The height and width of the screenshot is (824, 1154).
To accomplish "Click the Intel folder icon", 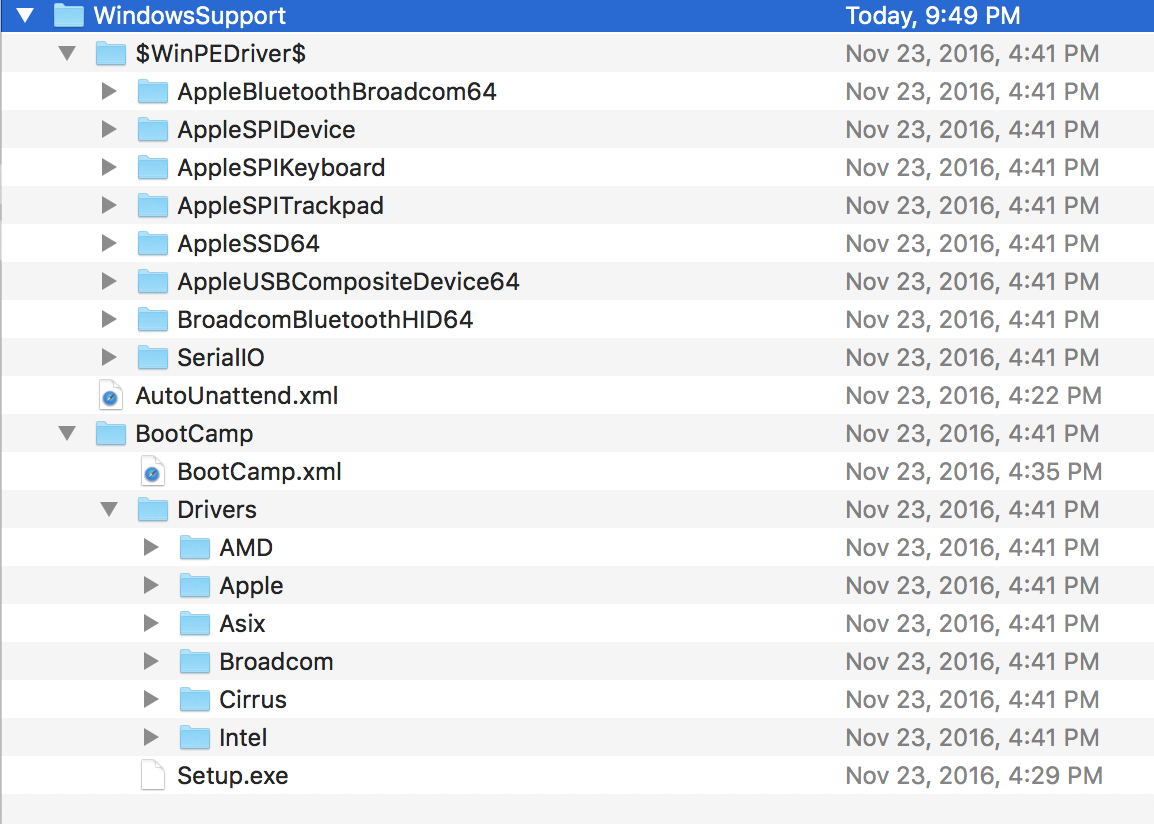I will click(x=195, y=737).
